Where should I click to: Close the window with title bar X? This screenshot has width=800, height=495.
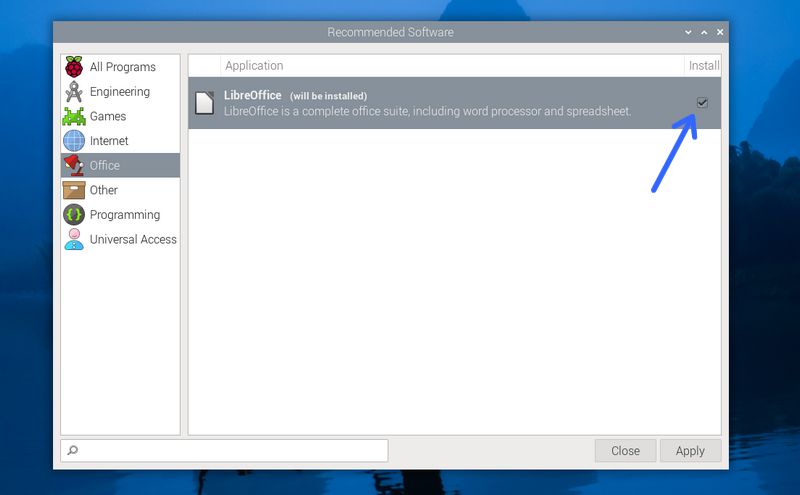click(x=720, y=32)
